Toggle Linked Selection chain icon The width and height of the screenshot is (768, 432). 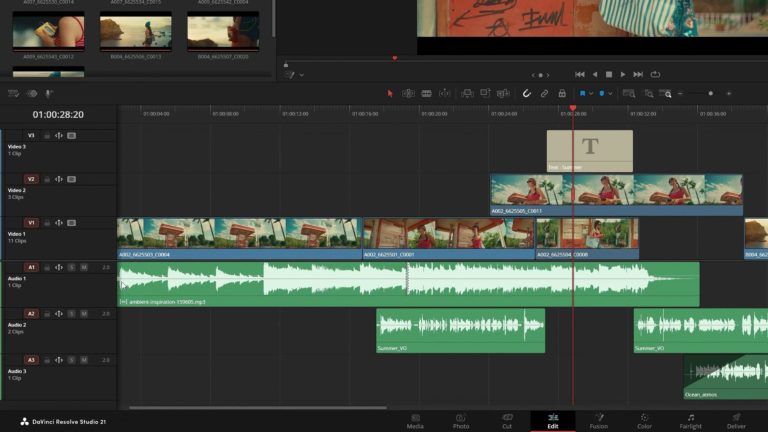pos(544,94)
